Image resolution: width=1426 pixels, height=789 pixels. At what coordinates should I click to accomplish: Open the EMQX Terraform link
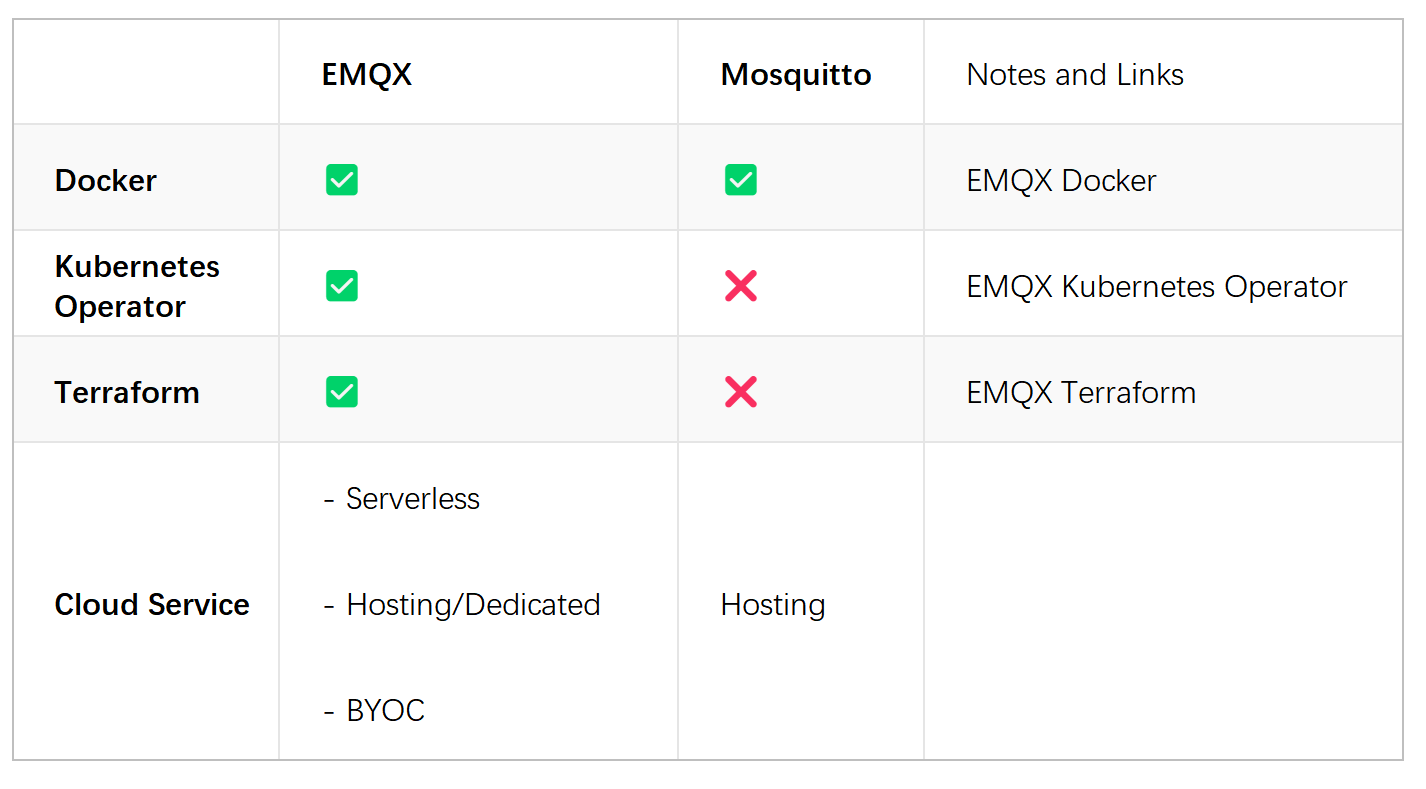pyautogui.click(x=1081, y=393)
